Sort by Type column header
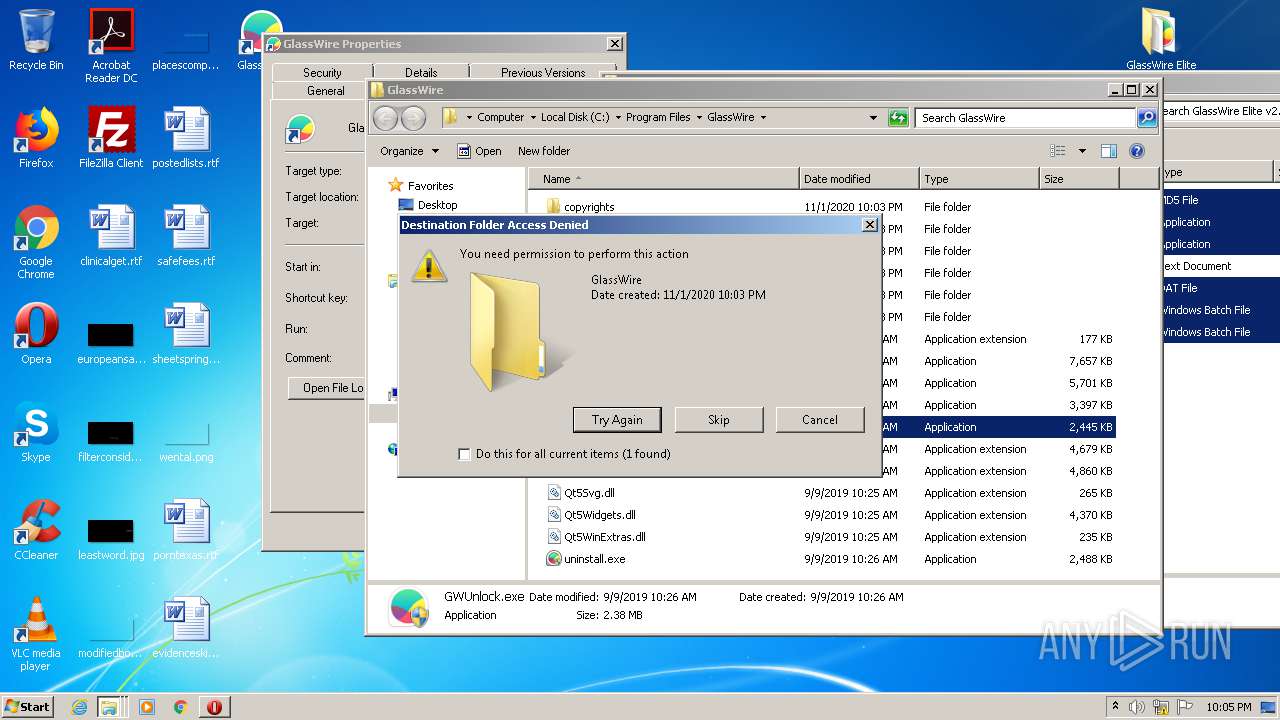Viewport: 1280px width, 720px height. tap(979, 179)
